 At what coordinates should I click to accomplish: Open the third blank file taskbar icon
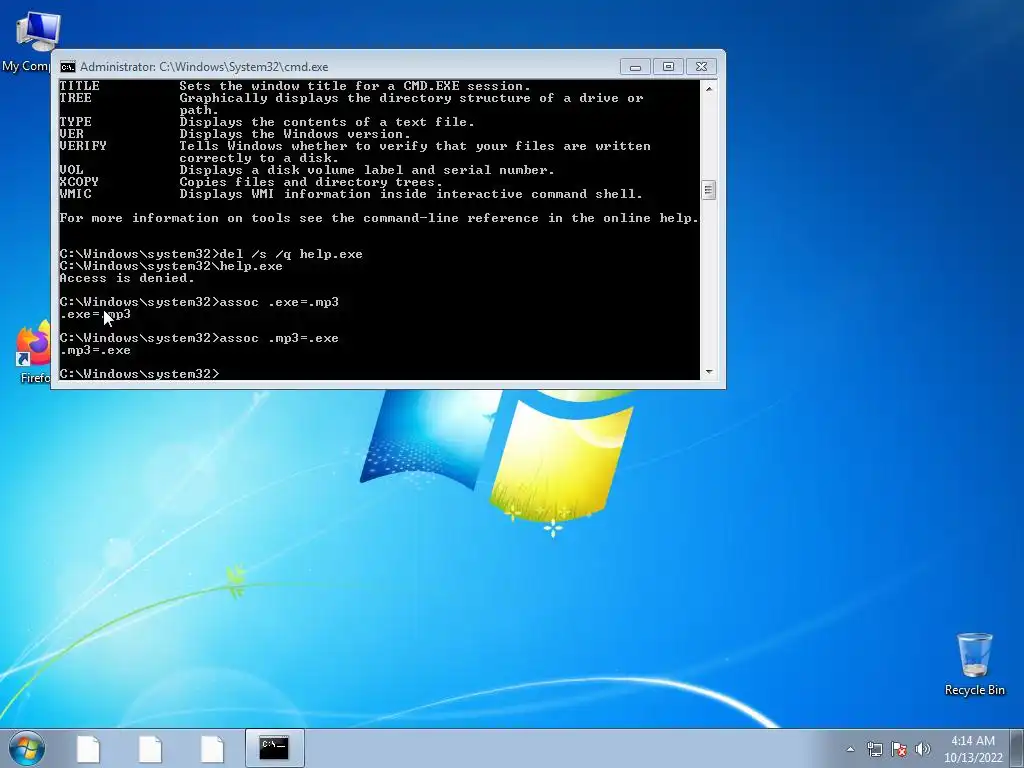[x=212, y=749]
